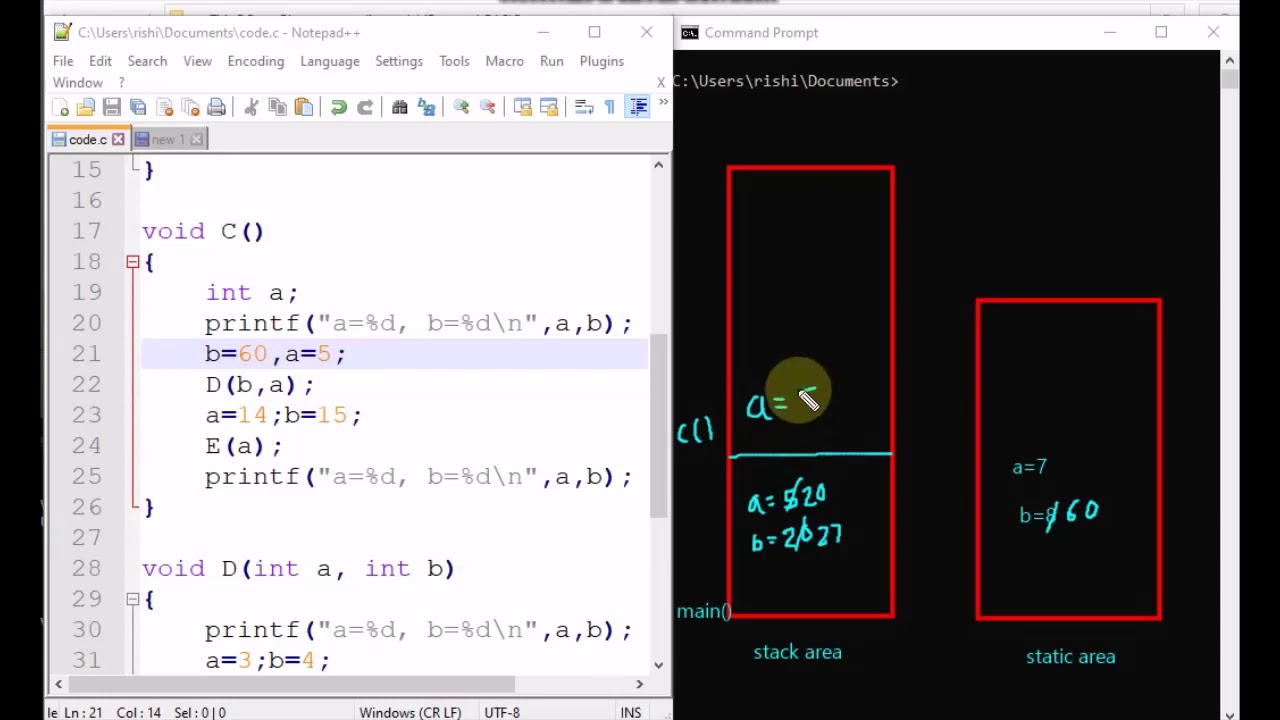The height and width of the screenshot is (720, 1280).
Task: Switch to the code.c tab
Action: 87,139
